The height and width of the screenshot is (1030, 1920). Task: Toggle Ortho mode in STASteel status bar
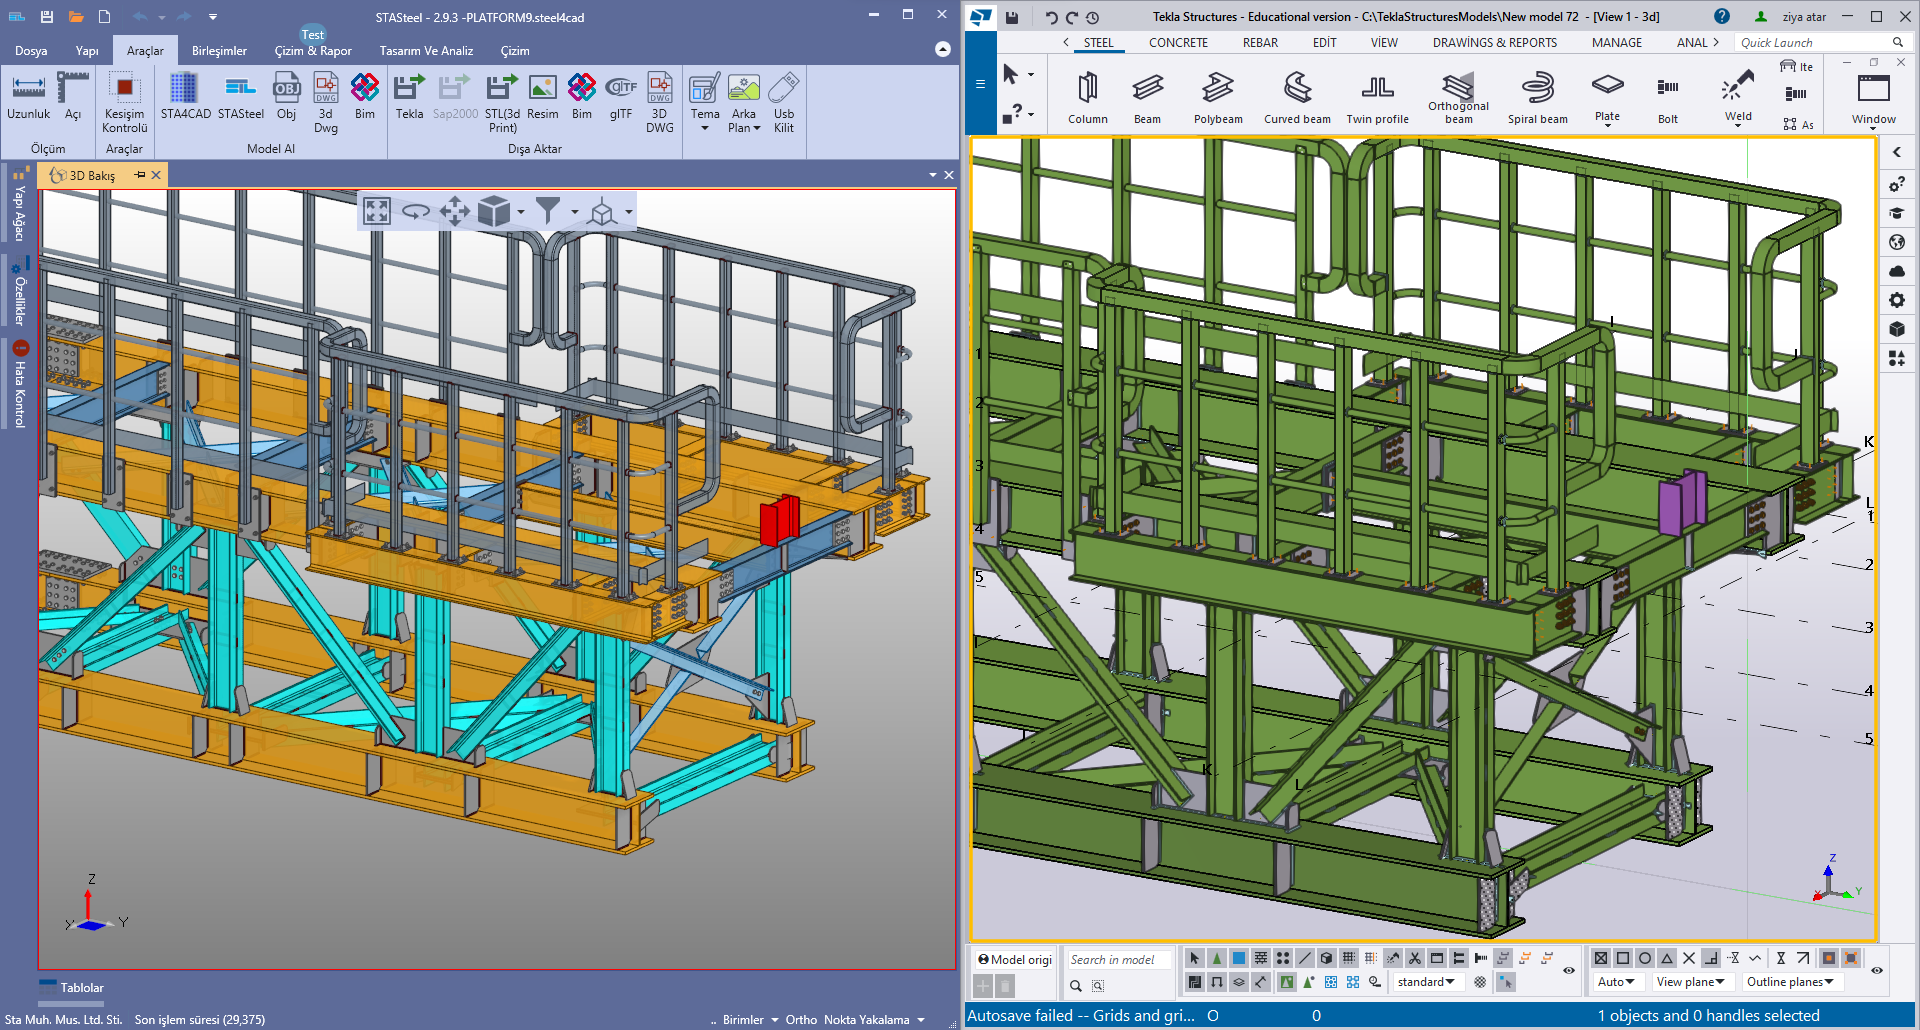coord(801,1020)
